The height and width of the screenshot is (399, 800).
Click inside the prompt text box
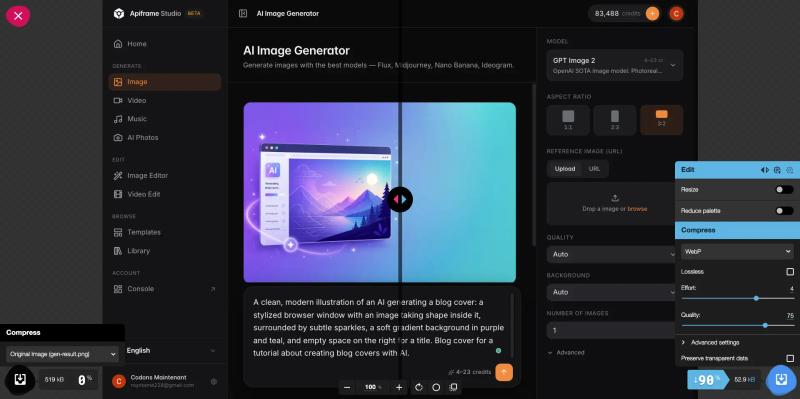tap(378, 327)
